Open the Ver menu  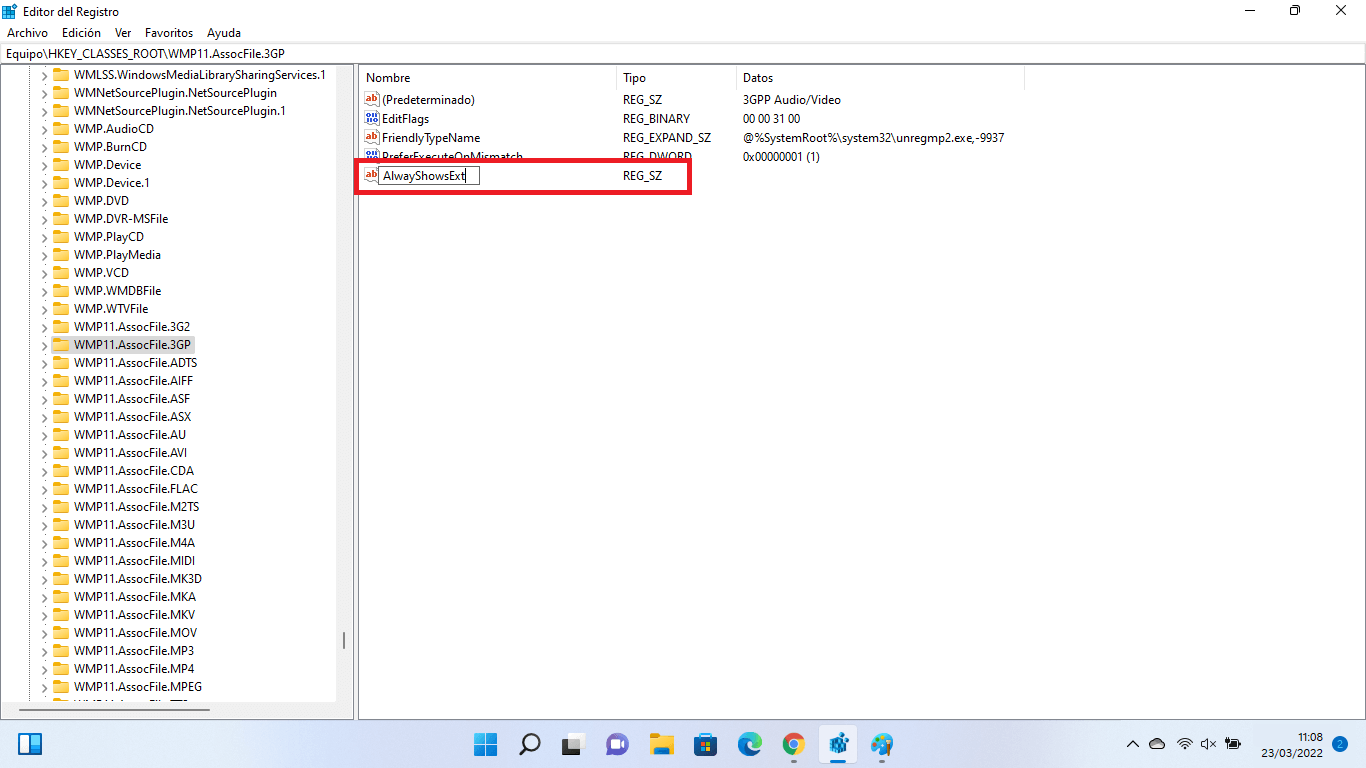click(x=123, y=33)
